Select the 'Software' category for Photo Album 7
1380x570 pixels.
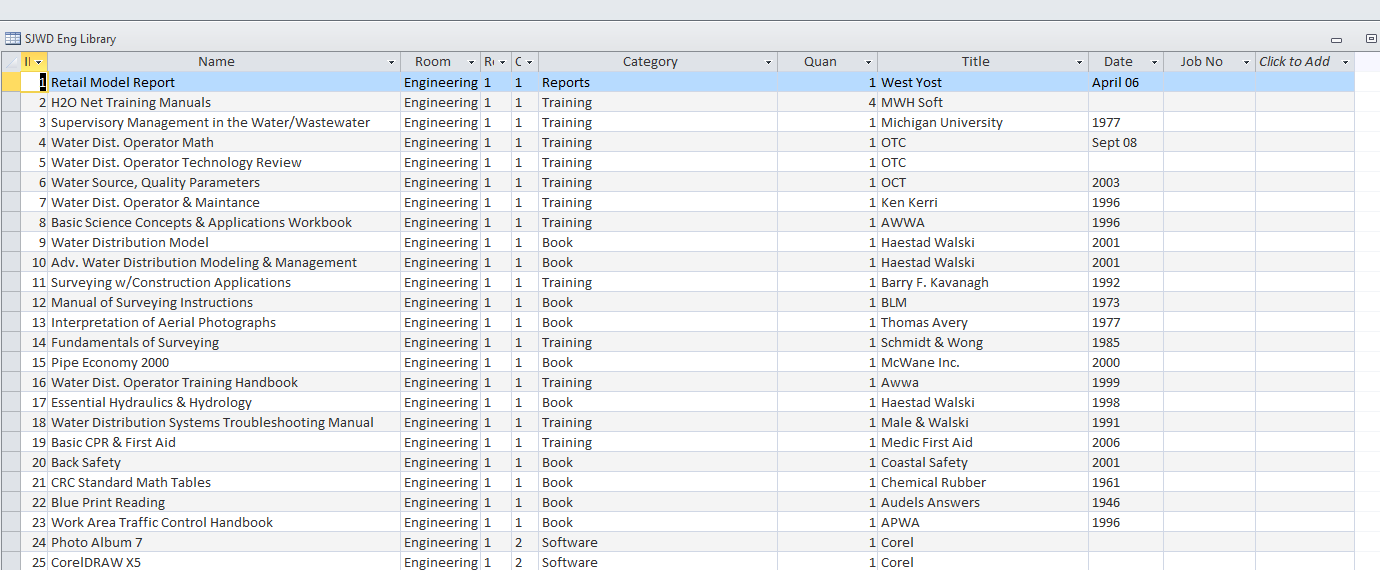coord(658,542)
